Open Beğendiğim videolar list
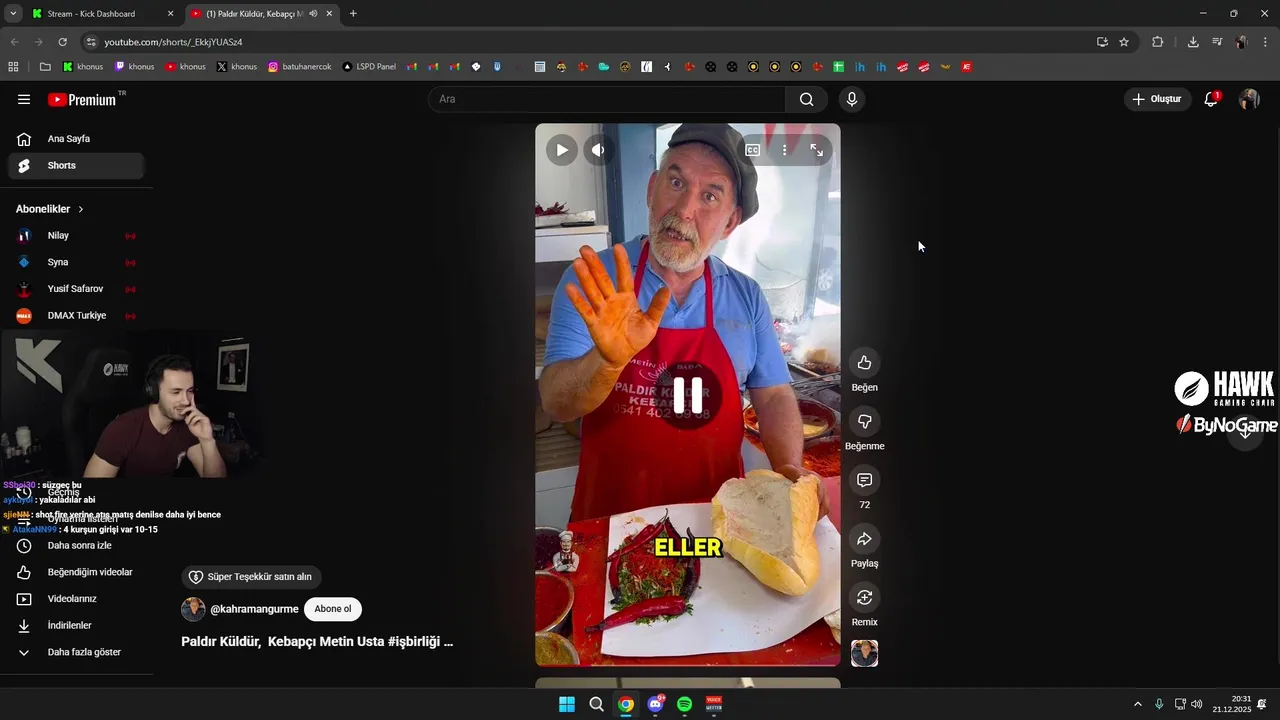The height and width of the screenshot is (720, 1280). tap(76, 572)
